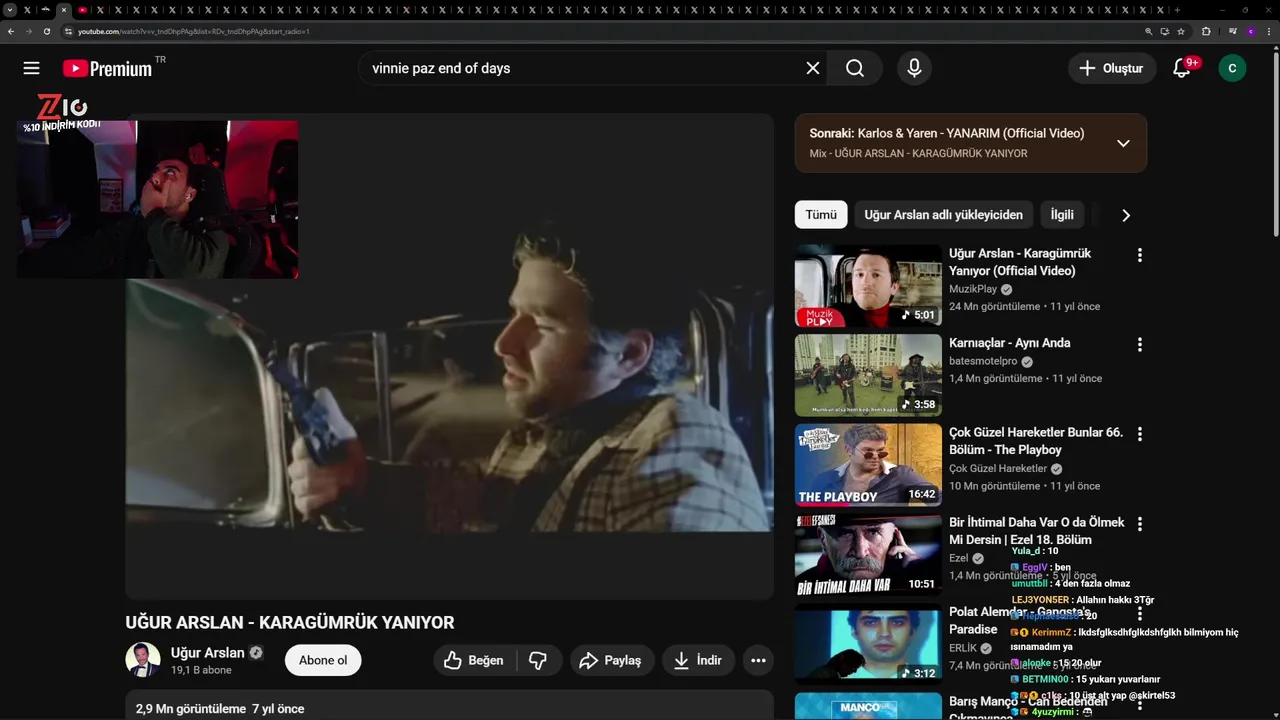Open 'Çok Güzel Hareketler Bunlar 66. Bölüm' title

click(1036, 441)
